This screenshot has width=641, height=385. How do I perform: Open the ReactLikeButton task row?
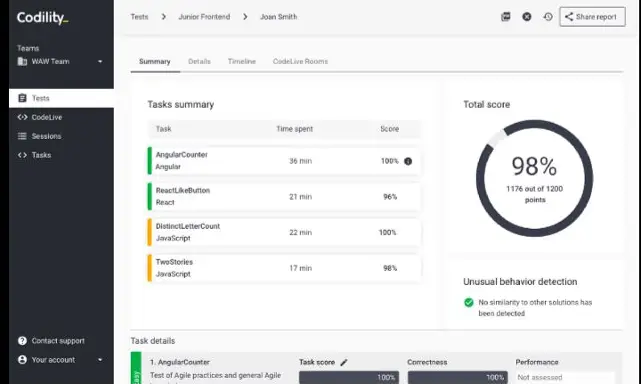coord(284,197)
